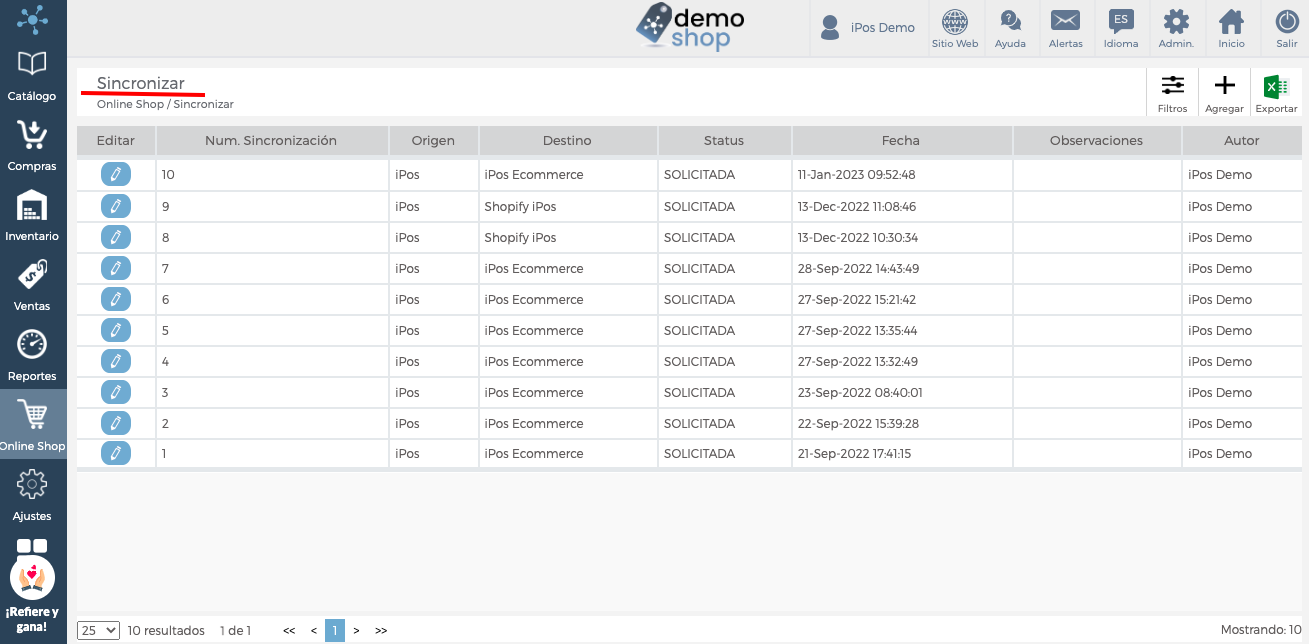Sort by Num. Sincronización column header
This screenshot has height=644, width=1309.
coord(271,141)
